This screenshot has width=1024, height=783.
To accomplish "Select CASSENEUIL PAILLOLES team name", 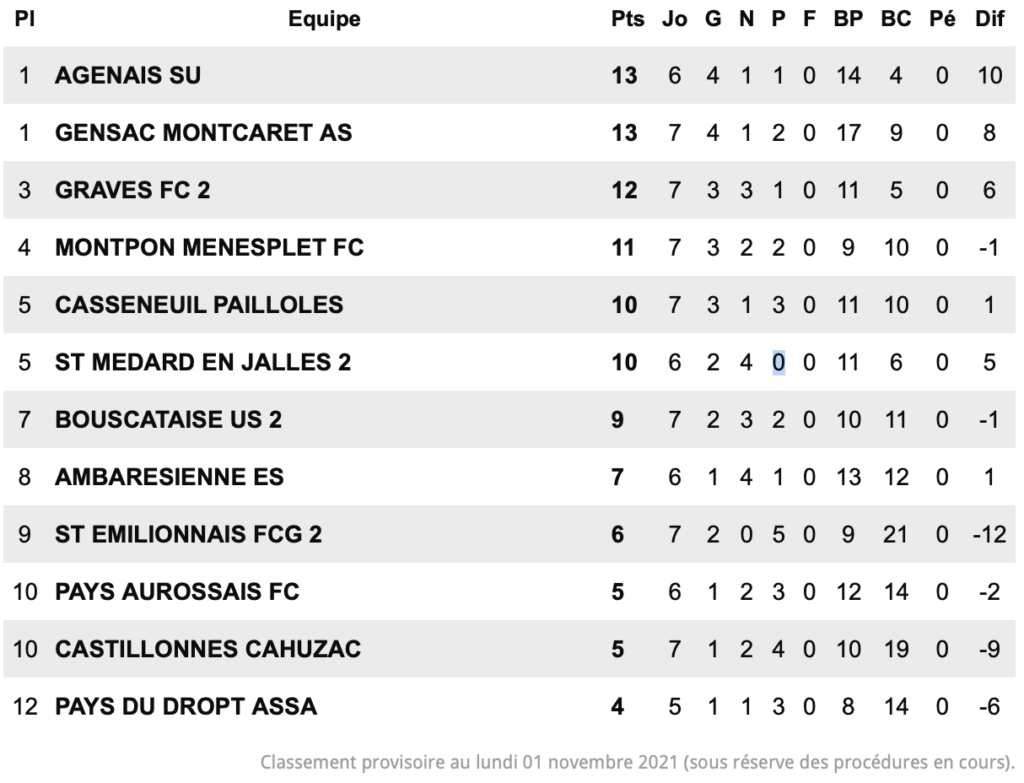I will coord(199,305).
